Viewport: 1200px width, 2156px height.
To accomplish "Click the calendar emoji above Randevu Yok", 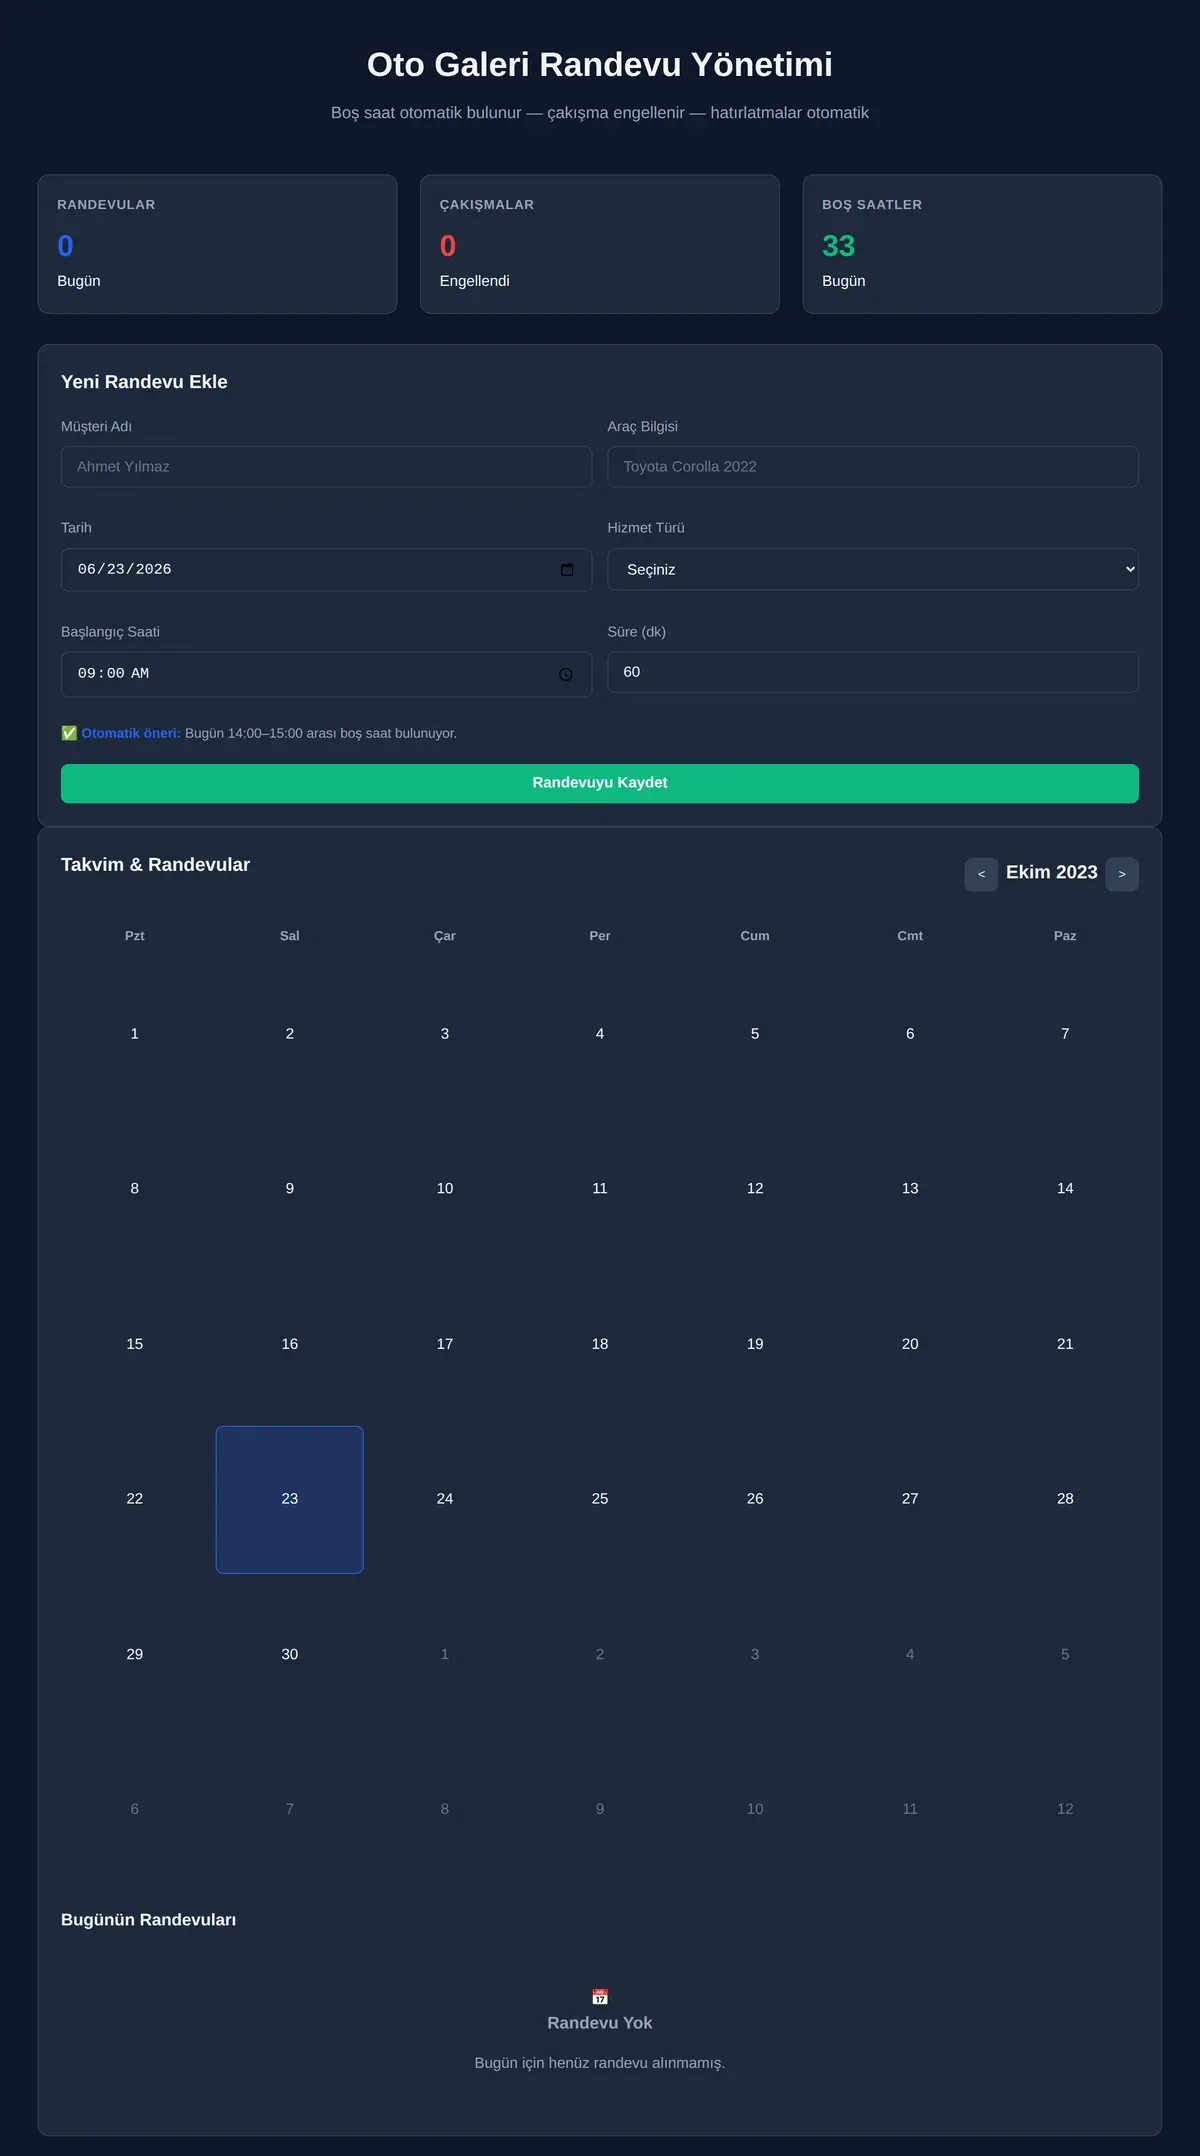I will point(600,1997).
